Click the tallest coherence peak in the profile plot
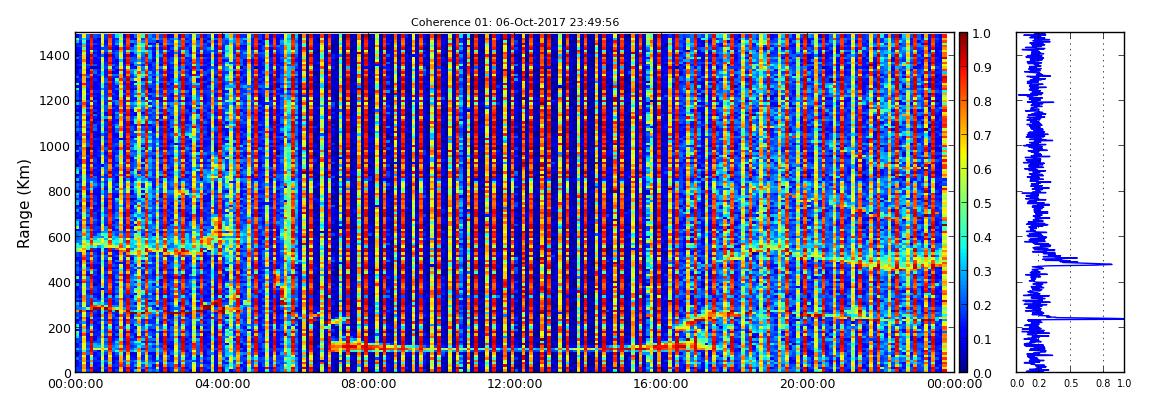This screenshot has width=1150, height=407. (x=1121, y=318)
